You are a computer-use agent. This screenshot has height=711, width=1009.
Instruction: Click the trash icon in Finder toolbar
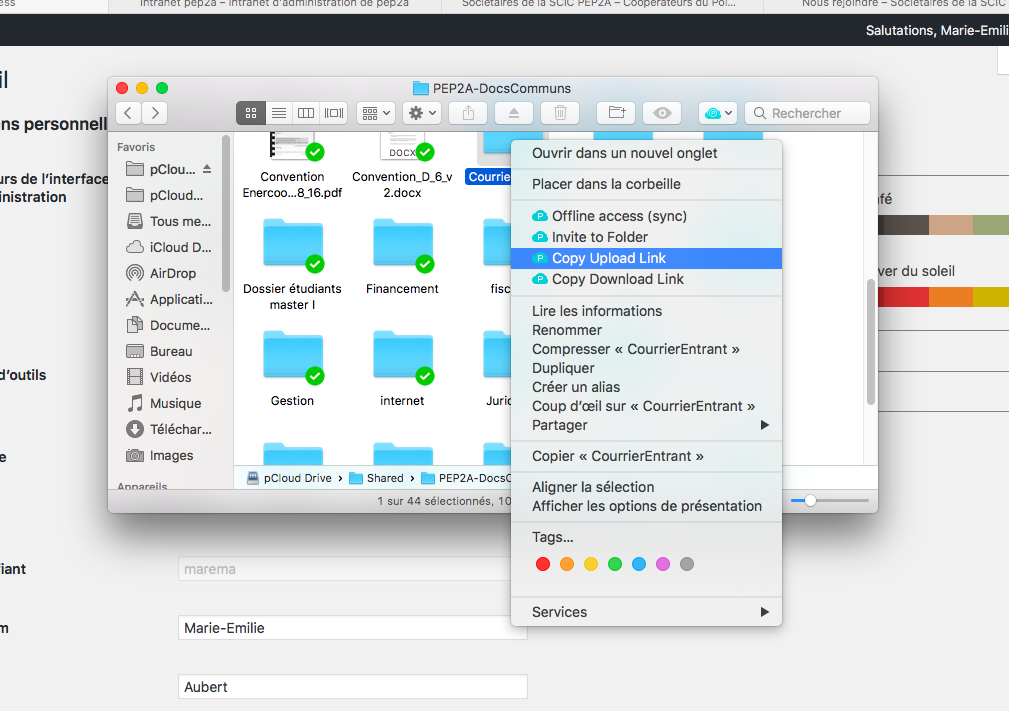561,113
